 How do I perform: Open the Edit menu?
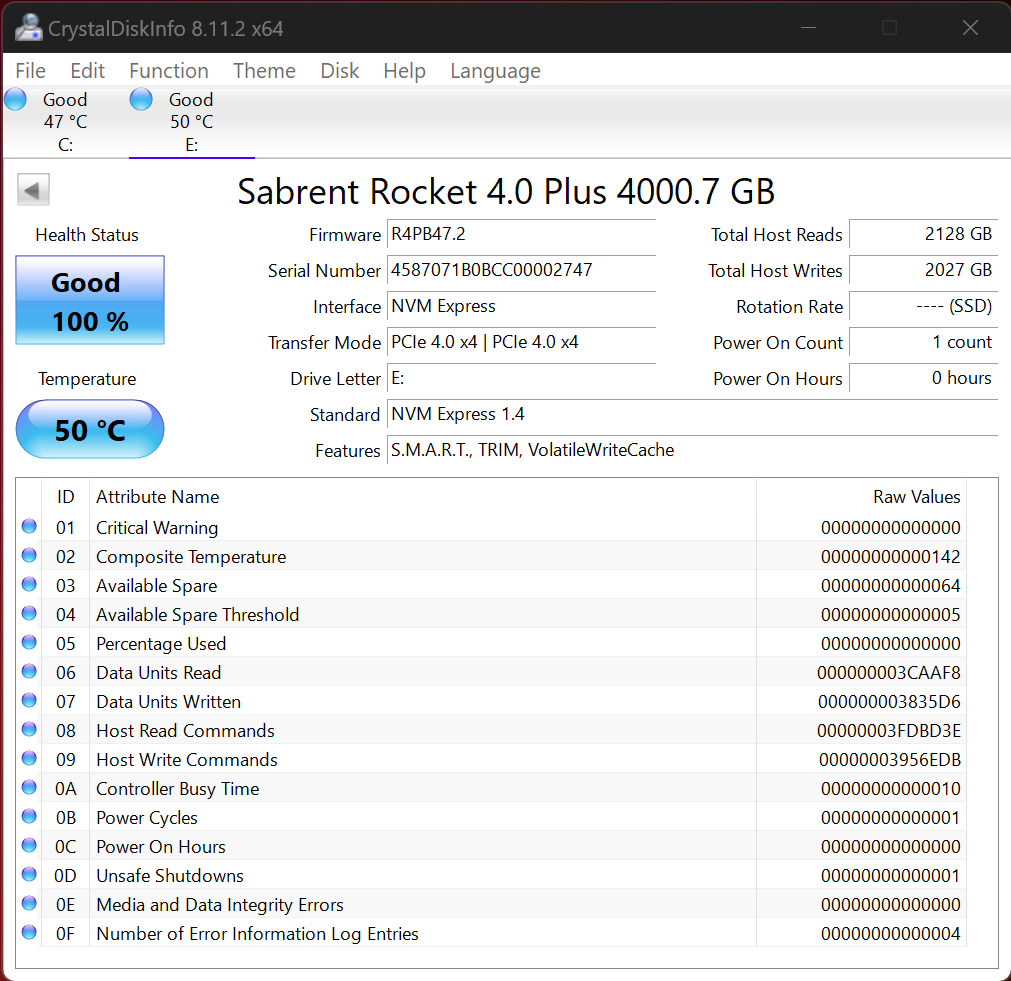(87, 71)
